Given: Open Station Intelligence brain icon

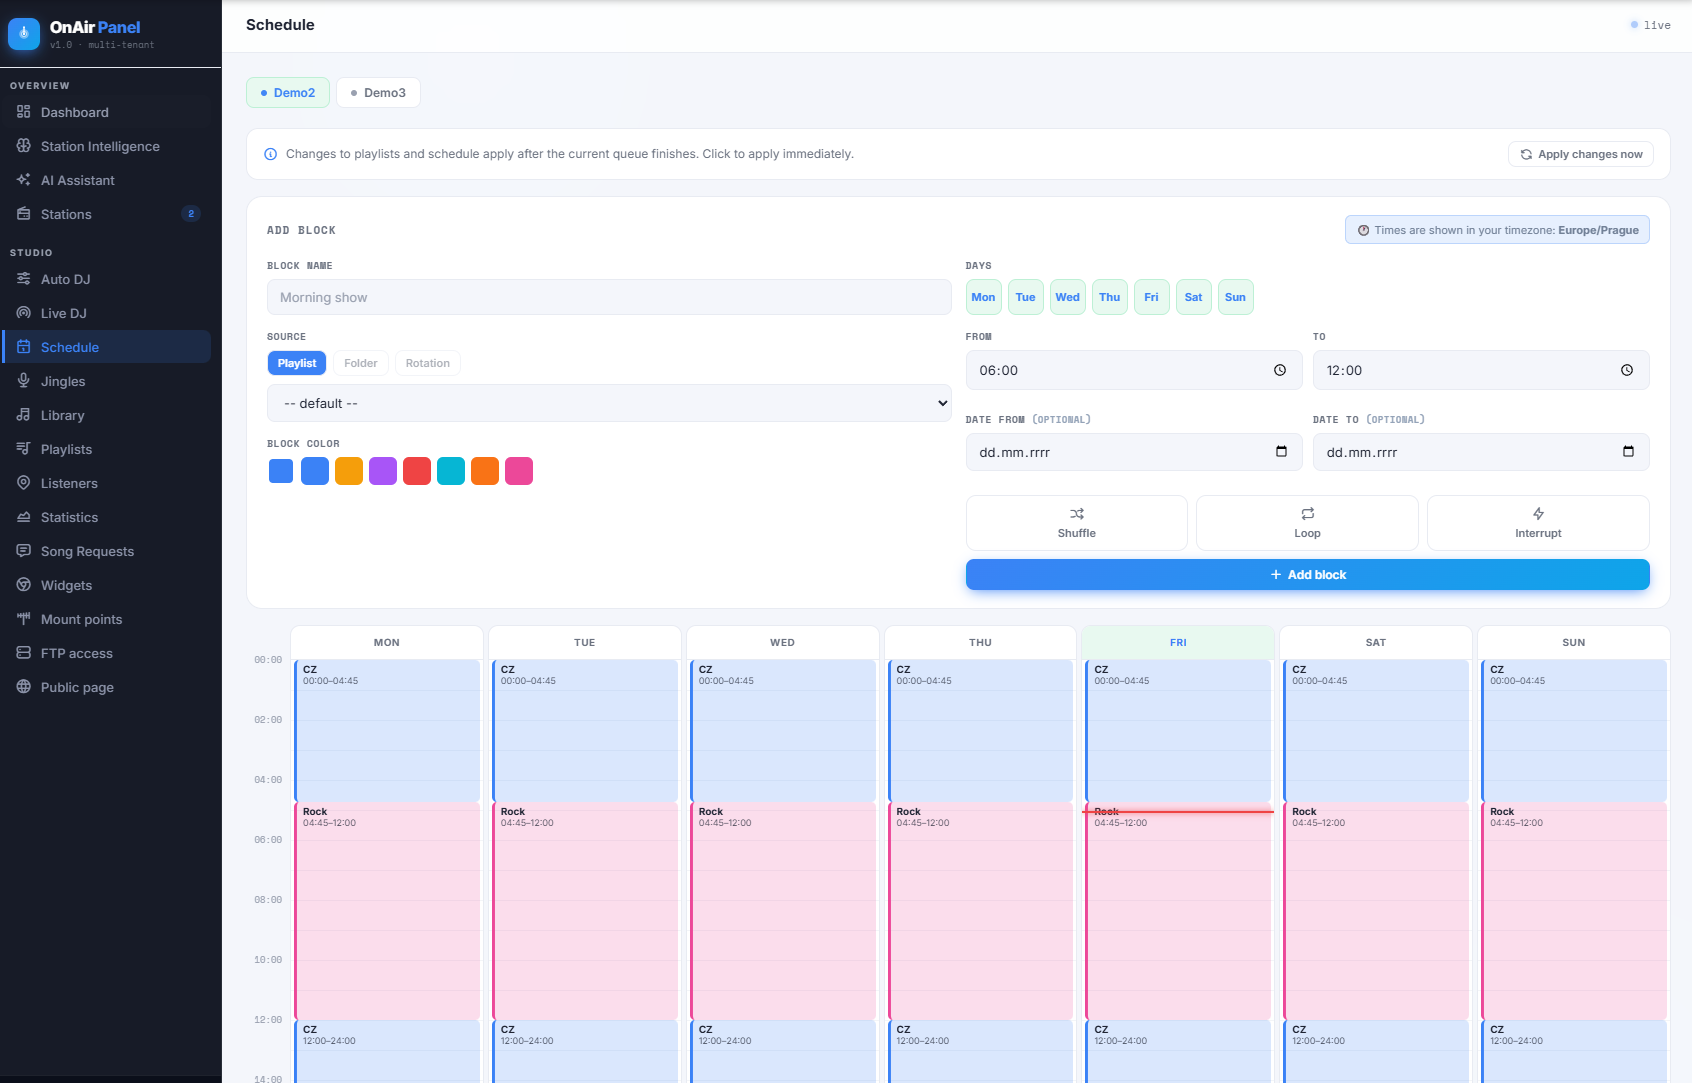Looking at the screenshot, I should 24,146.
